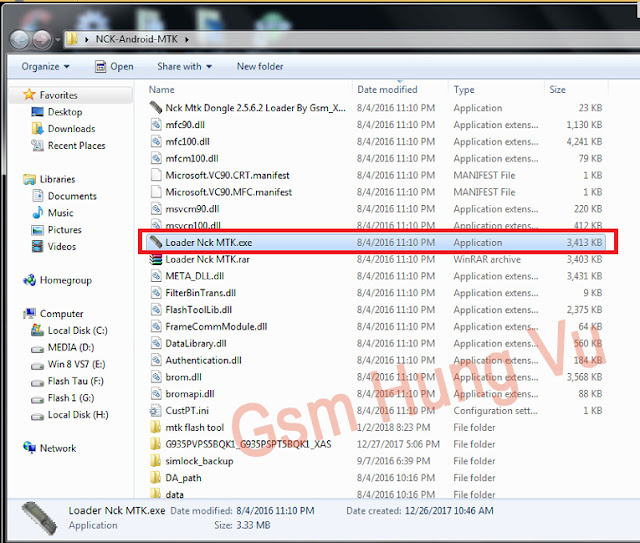
Task: Expand chevron after NCK-Android-MTK breadcrumb
Action: [187, 40]
